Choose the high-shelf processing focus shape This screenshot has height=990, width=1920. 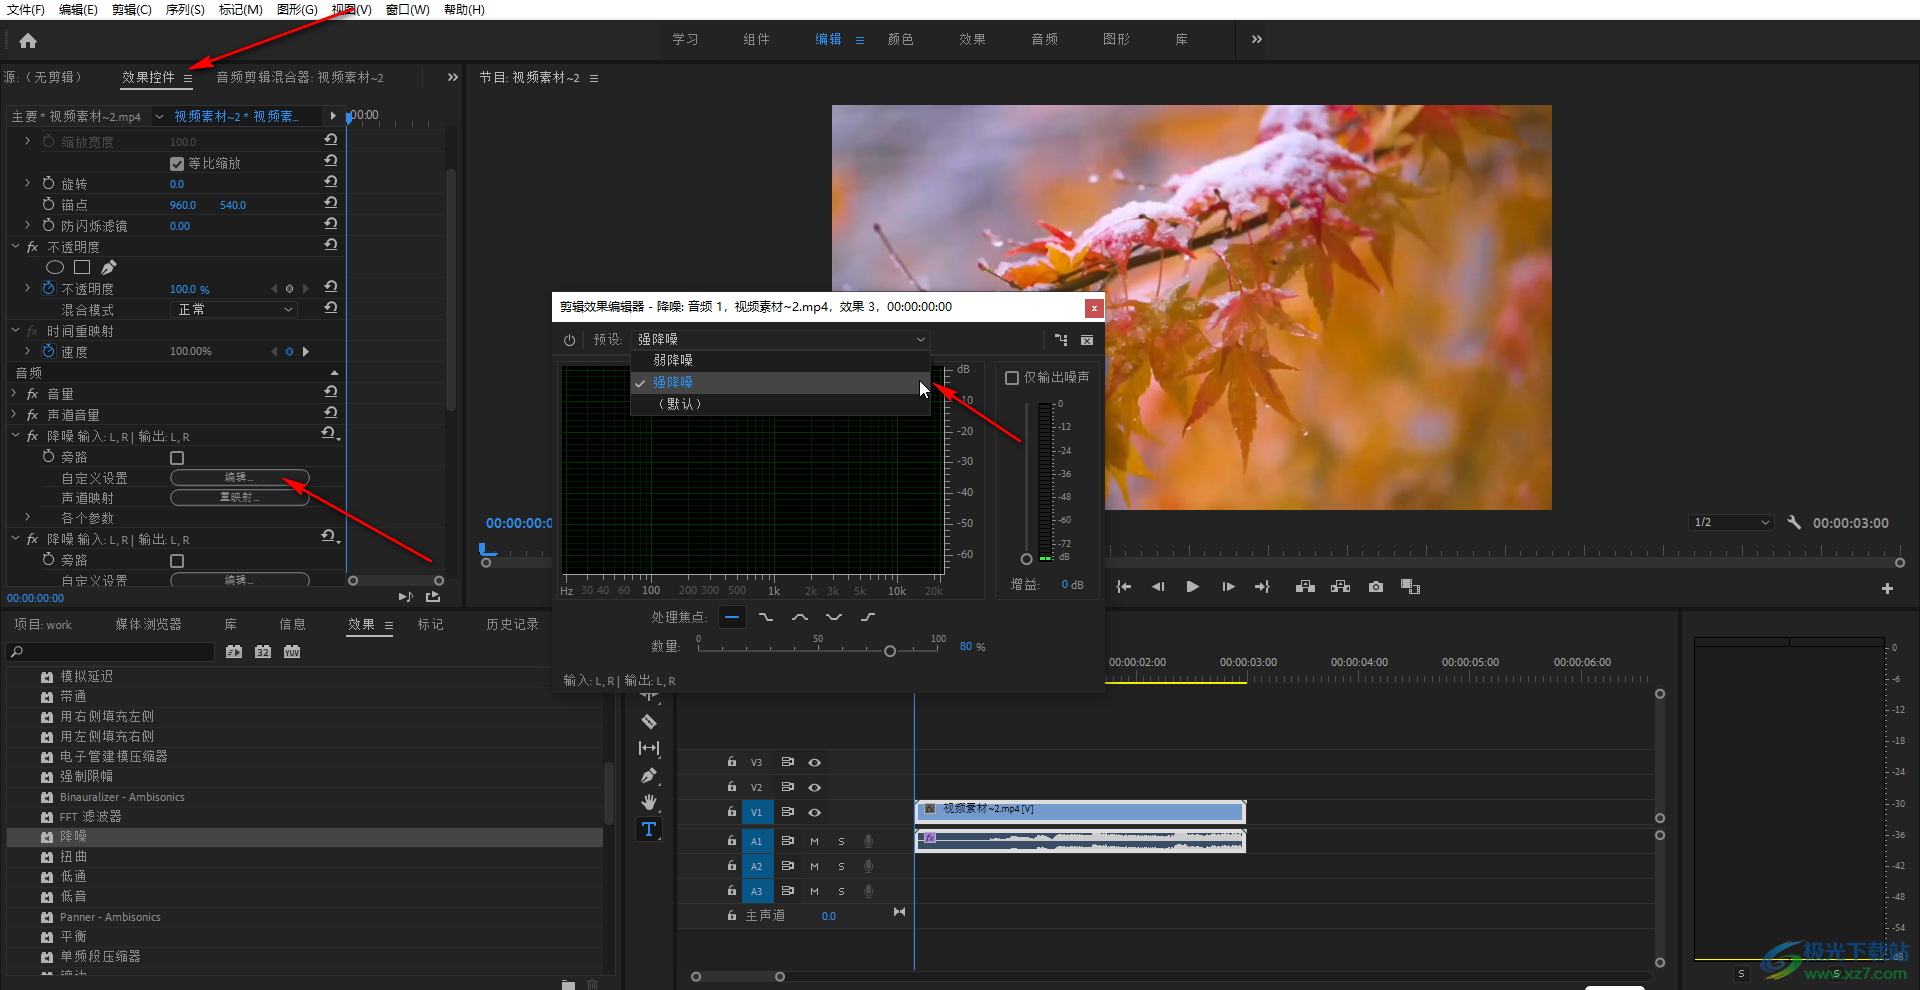pyautogui.click(x=868, y=617)
